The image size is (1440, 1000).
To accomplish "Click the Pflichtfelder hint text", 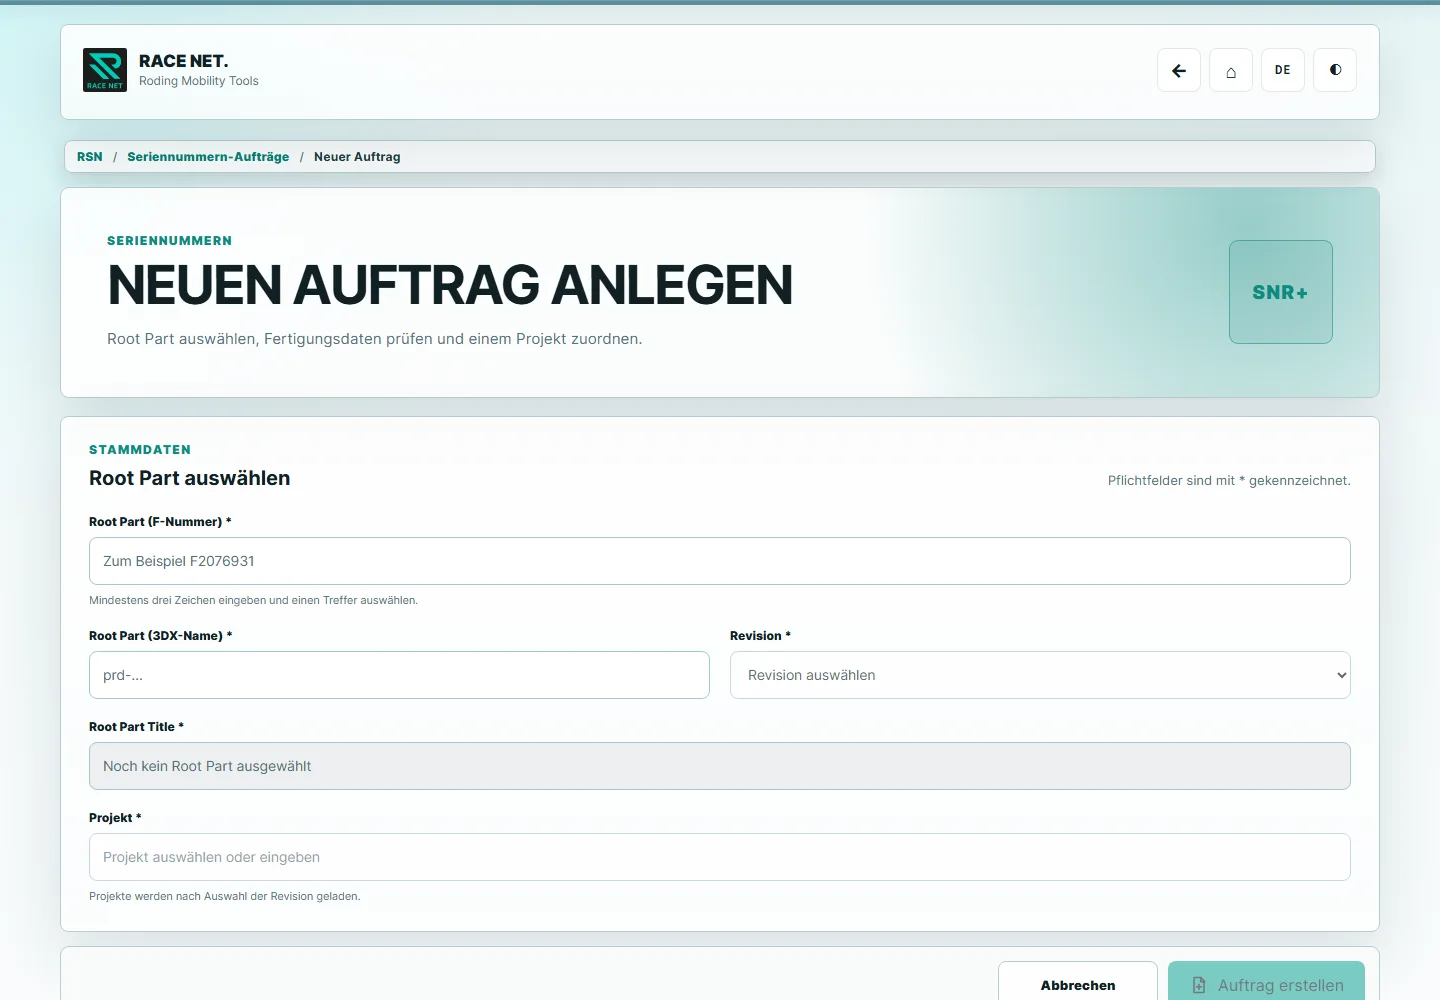I will click(x=1229, y=481).
